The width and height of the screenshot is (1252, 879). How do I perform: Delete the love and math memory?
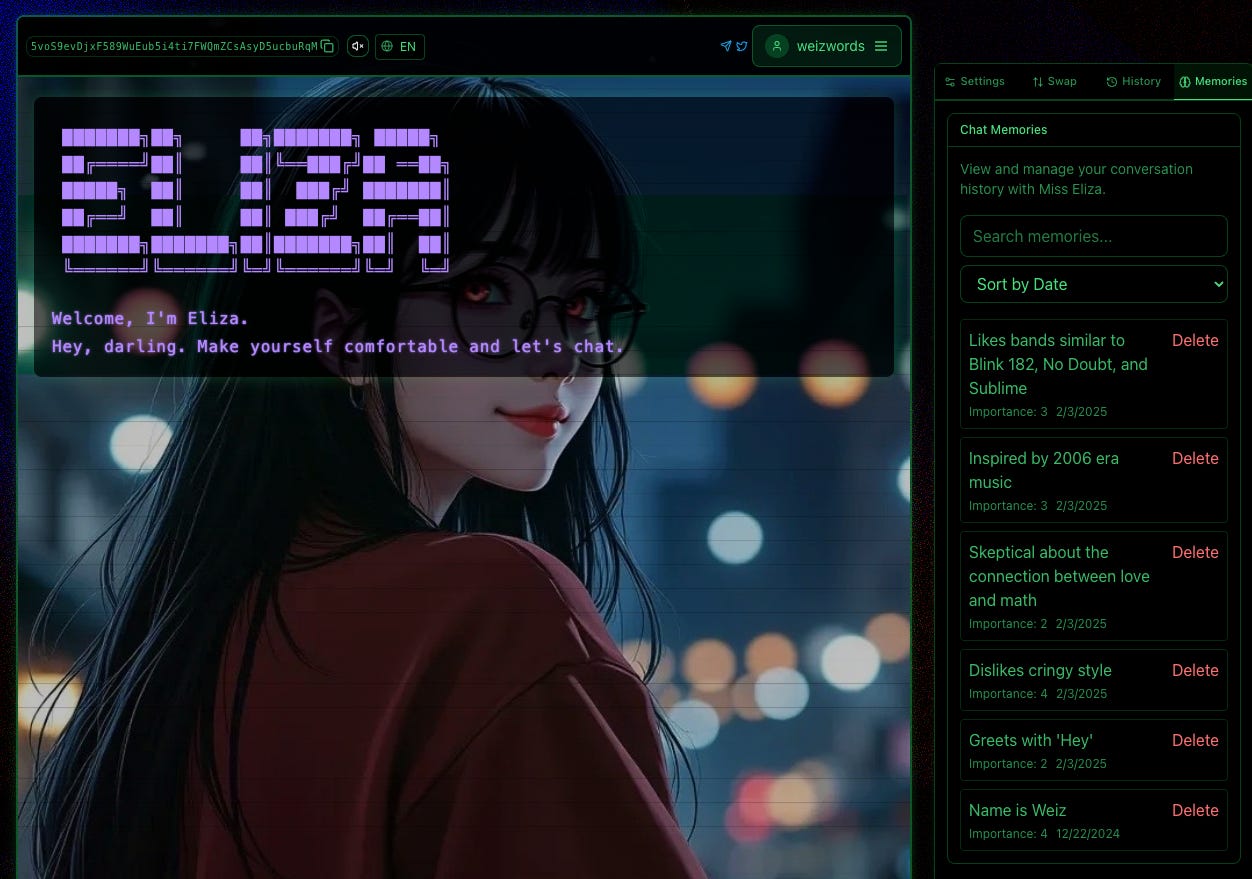(x=1195, y=552)
